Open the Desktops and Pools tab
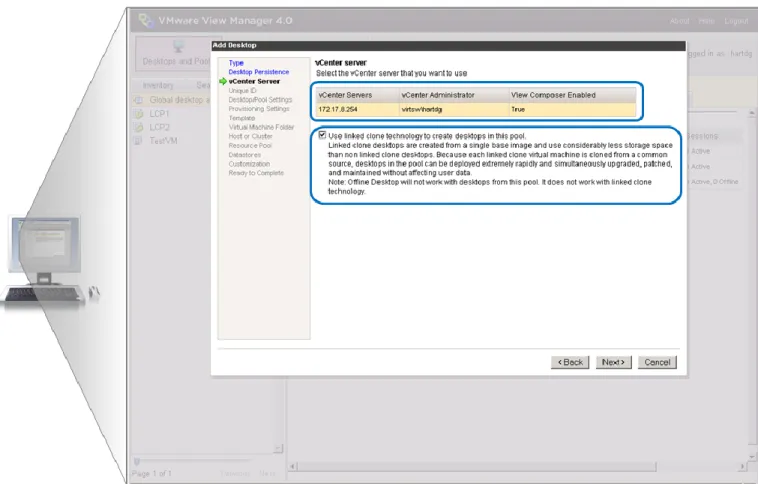The height and width of the screenshot is (484, 758). click(174, 54)
